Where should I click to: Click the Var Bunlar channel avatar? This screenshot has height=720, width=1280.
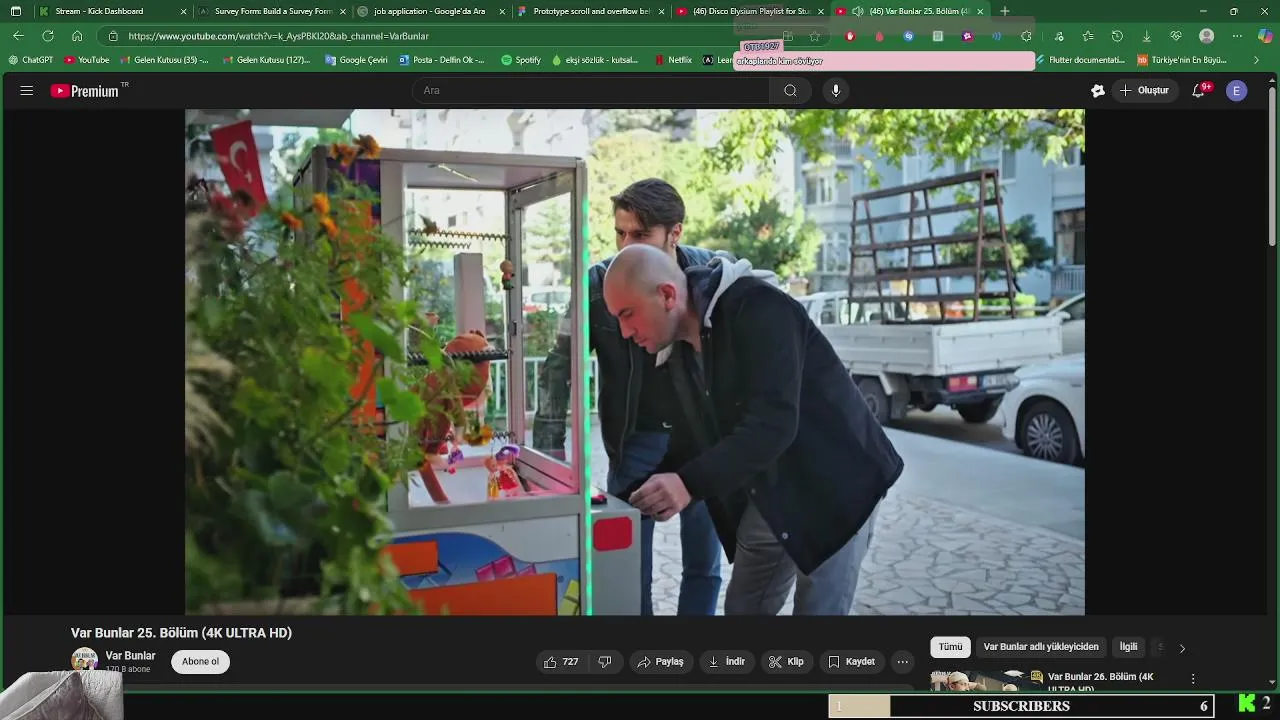85,661
